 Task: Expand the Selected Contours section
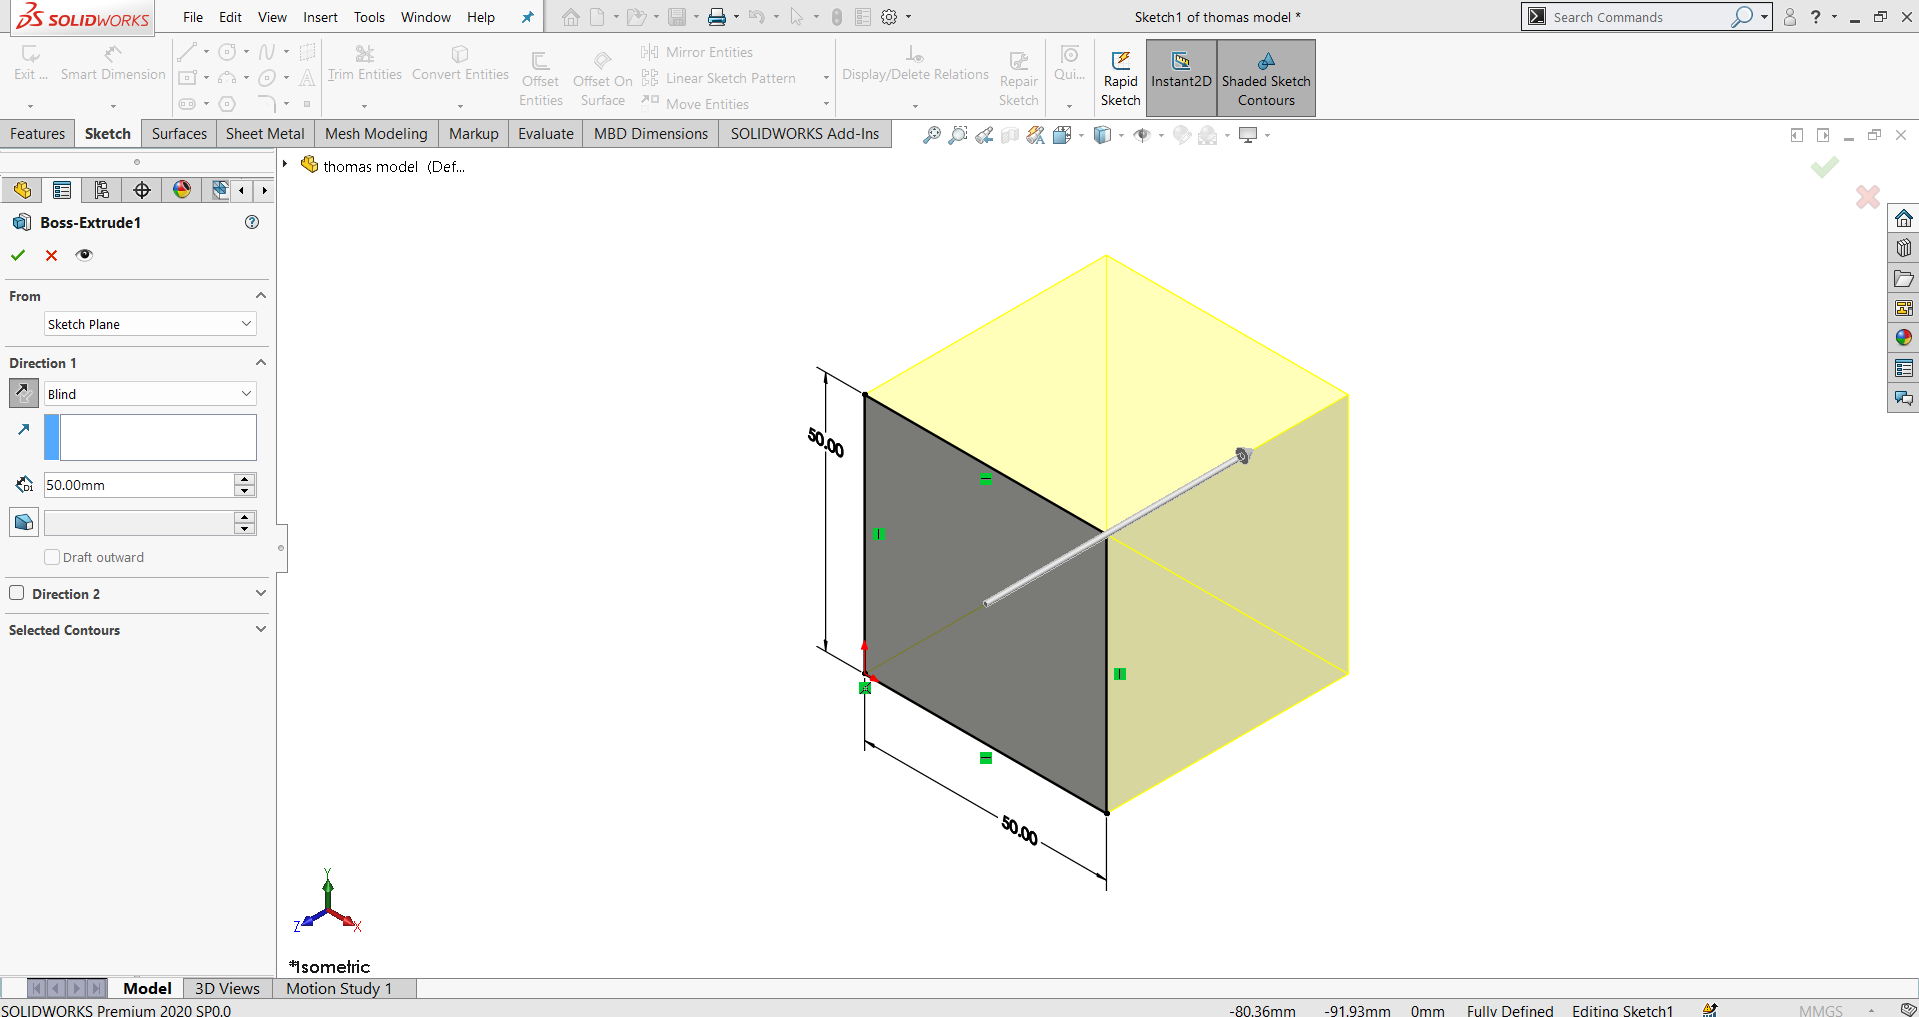[x=261, y=629]
